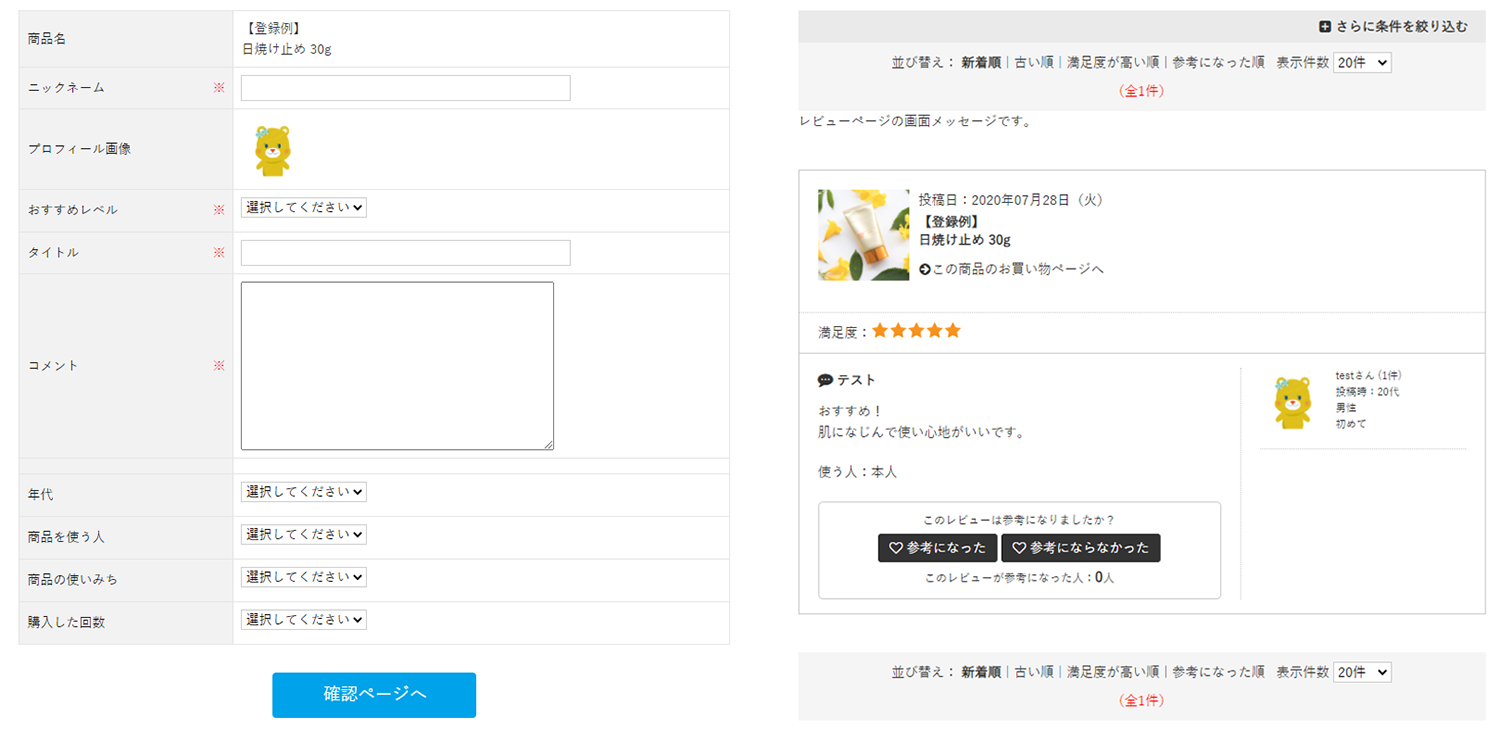Image resolution: width=1500 pixels, height=730 pixels.
Task: Click the plus icon beside さらに条件を絞り込む
Action: (1325, 27)
